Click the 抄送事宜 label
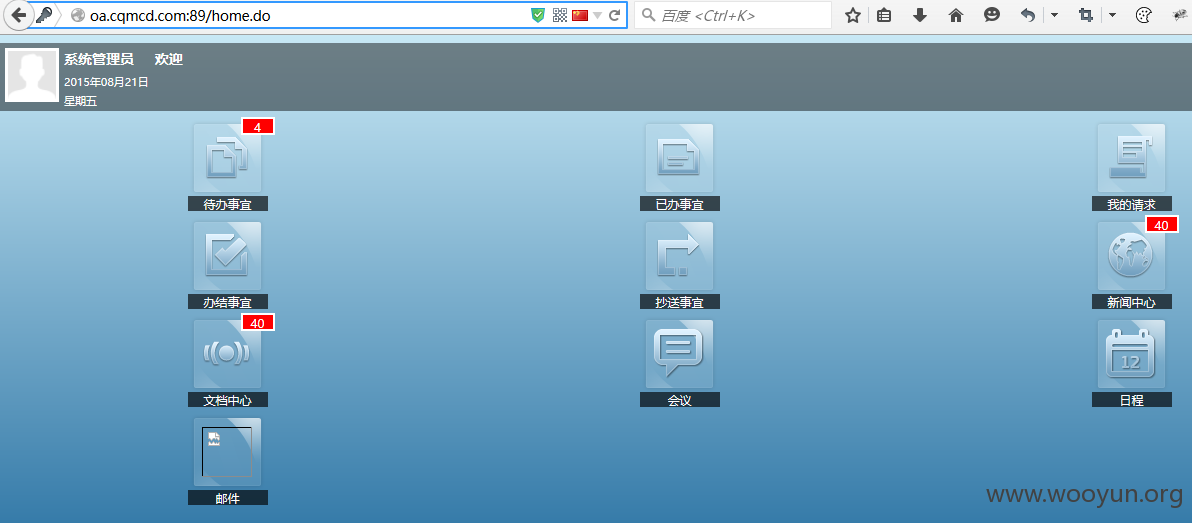This screenshot has width=1192, height=523. coord(680,302)
